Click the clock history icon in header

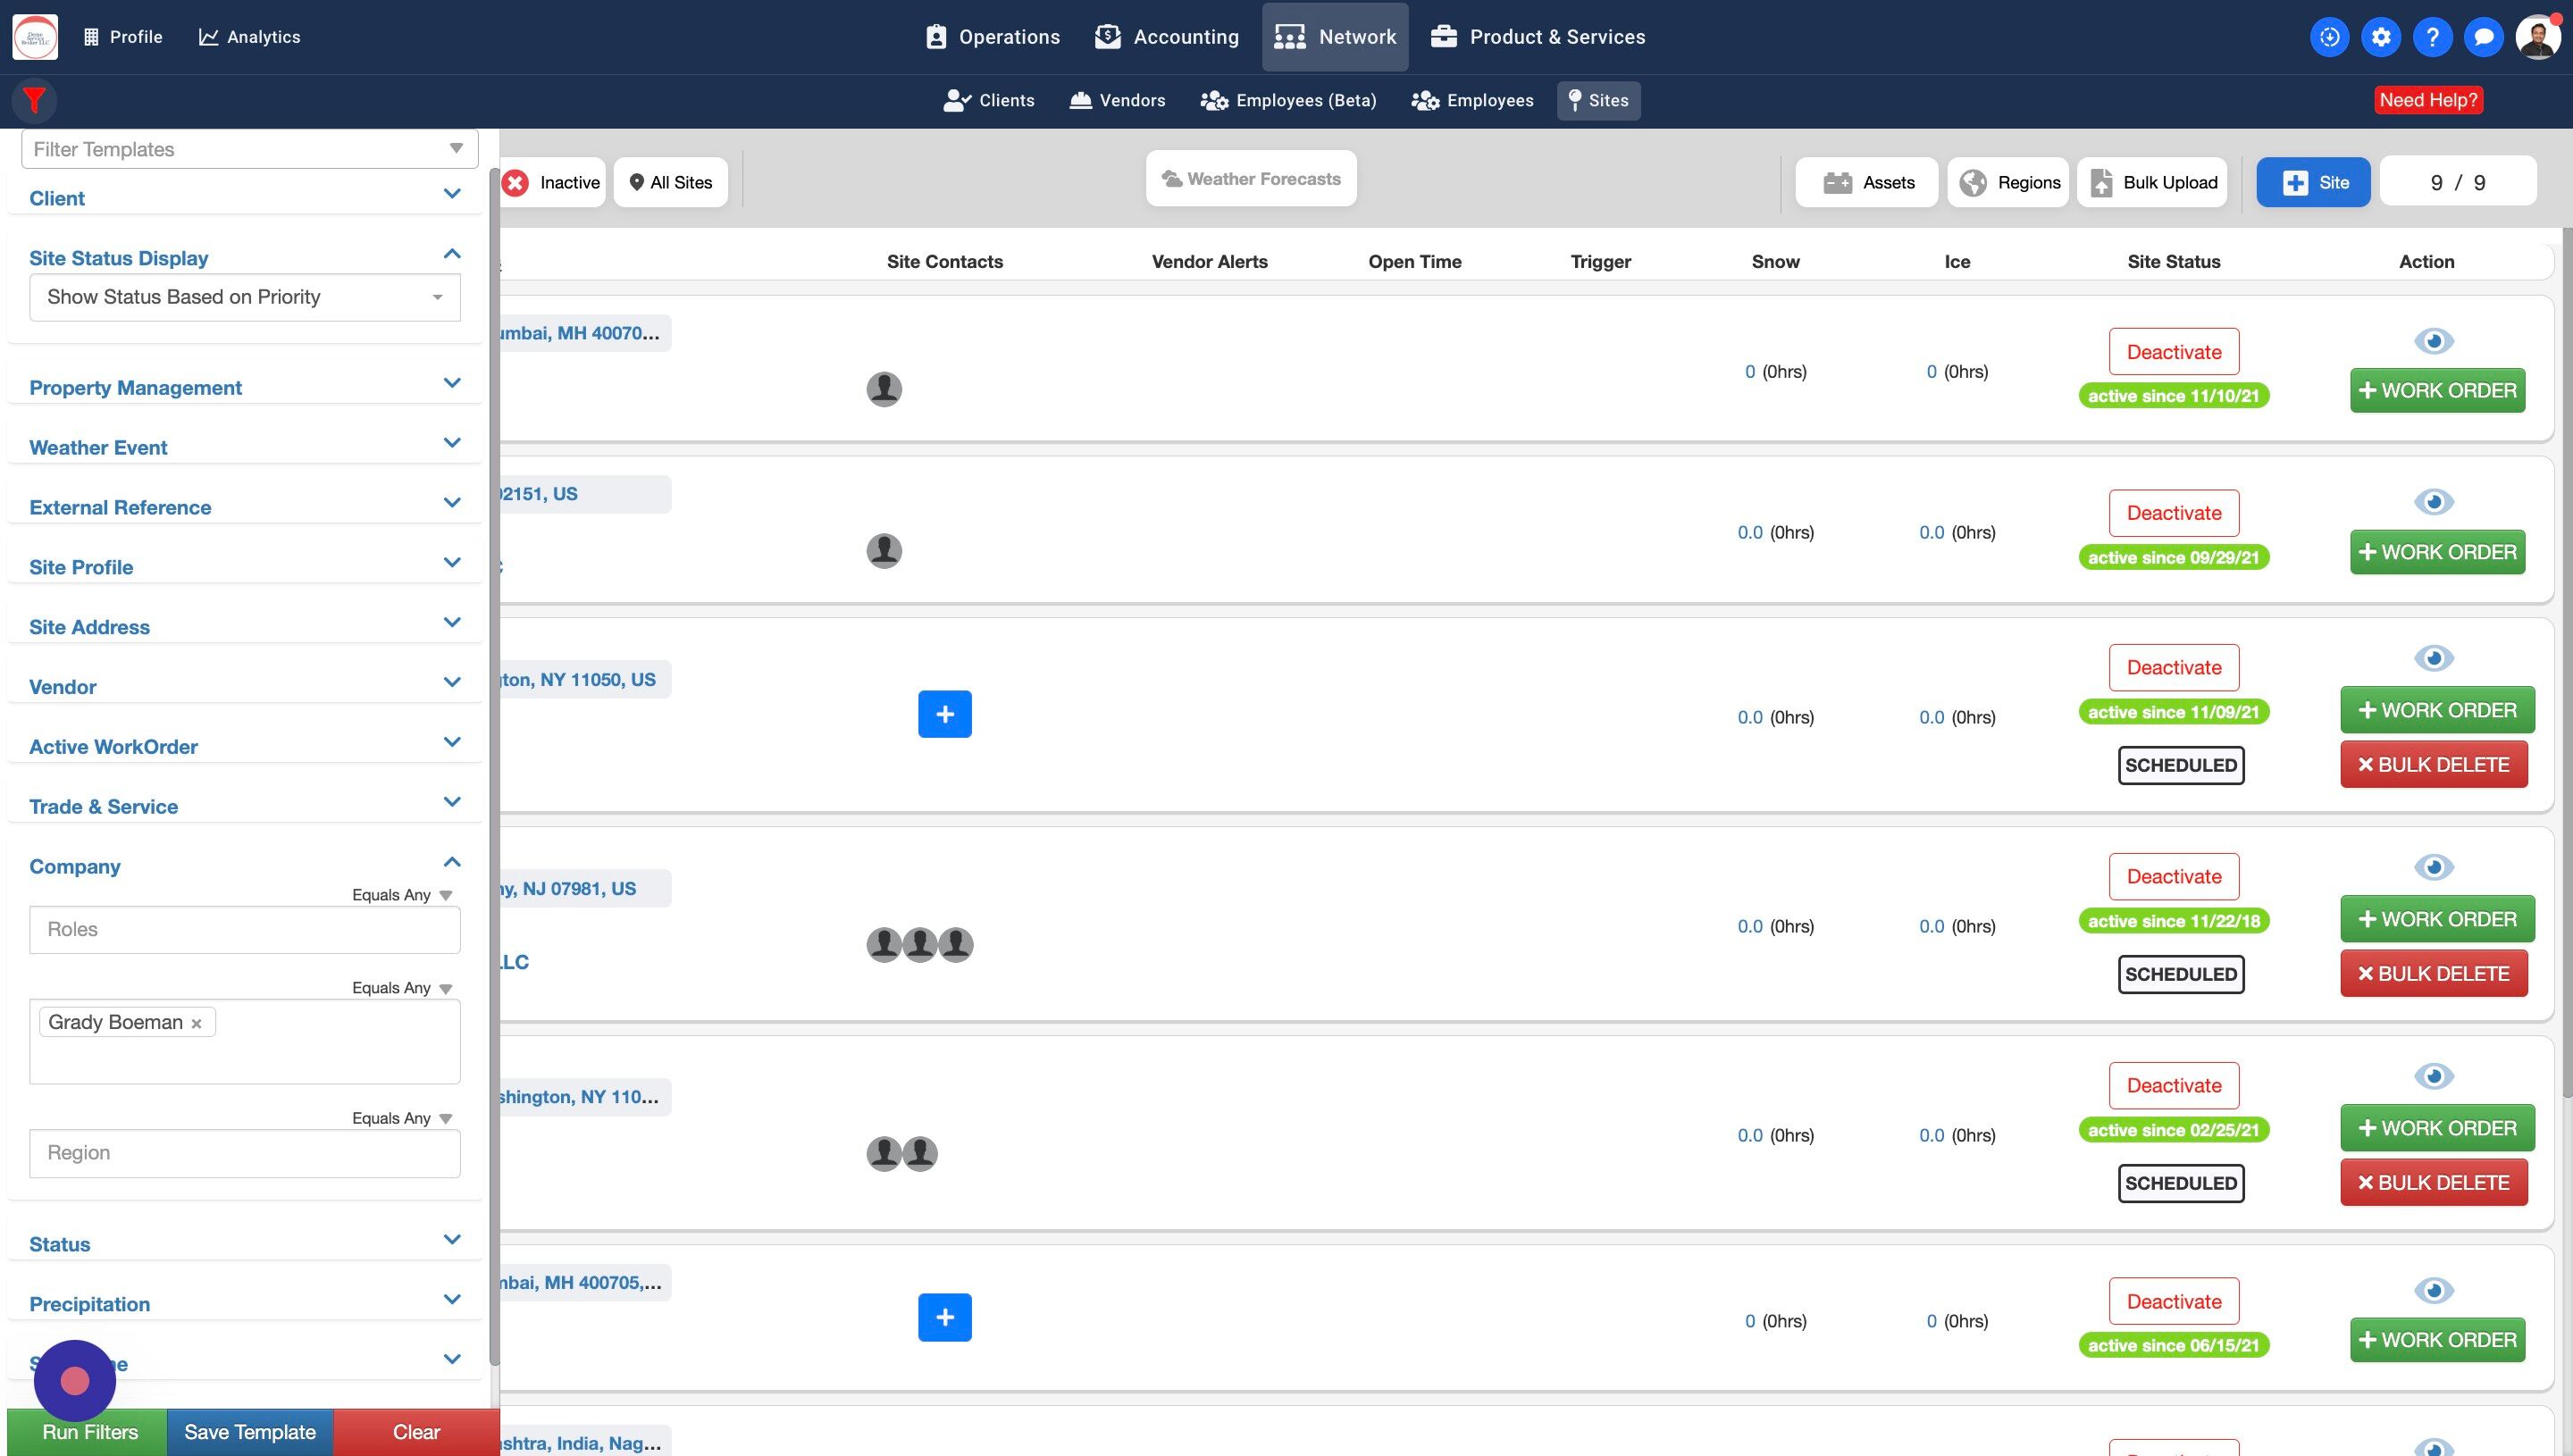[x=2329, y=37]
